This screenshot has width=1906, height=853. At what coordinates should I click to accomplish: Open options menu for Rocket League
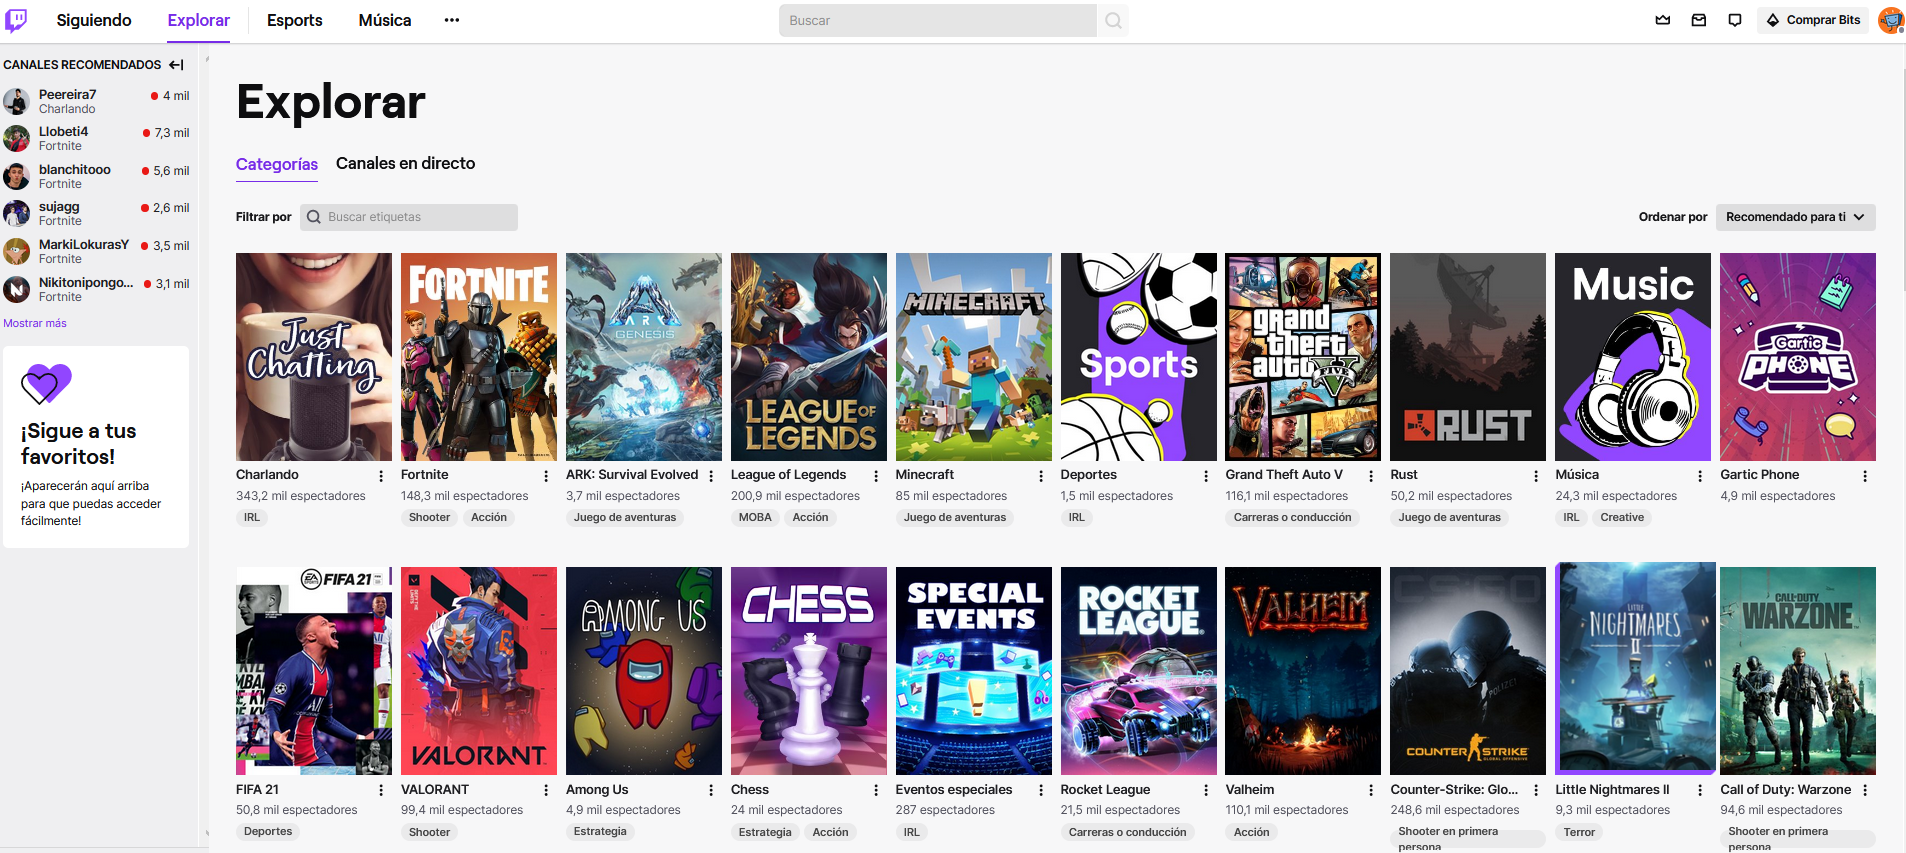1206,790
